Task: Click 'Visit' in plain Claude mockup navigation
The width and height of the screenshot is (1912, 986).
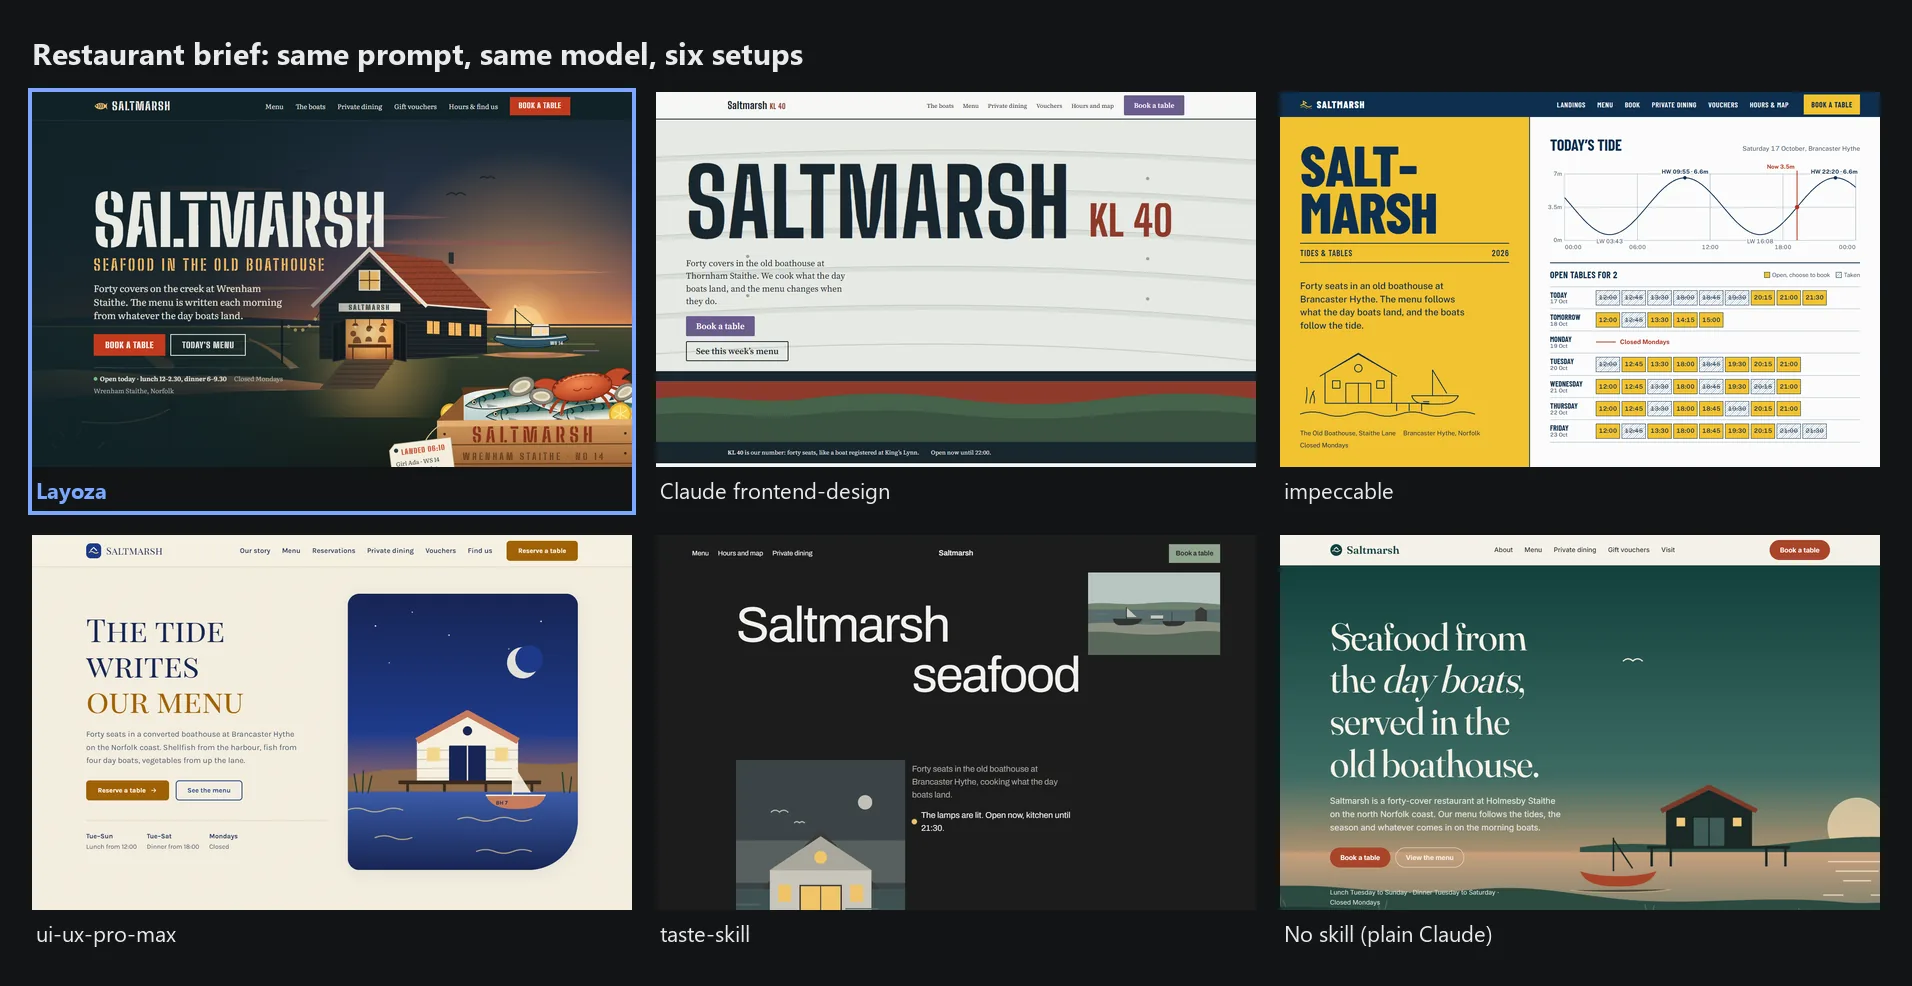Action: point(1668,550)
